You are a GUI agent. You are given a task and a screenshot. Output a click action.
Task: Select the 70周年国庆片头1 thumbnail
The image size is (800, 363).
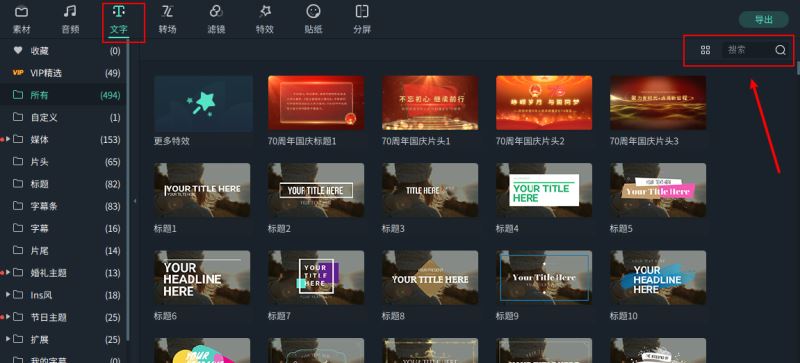click(430, 103)
